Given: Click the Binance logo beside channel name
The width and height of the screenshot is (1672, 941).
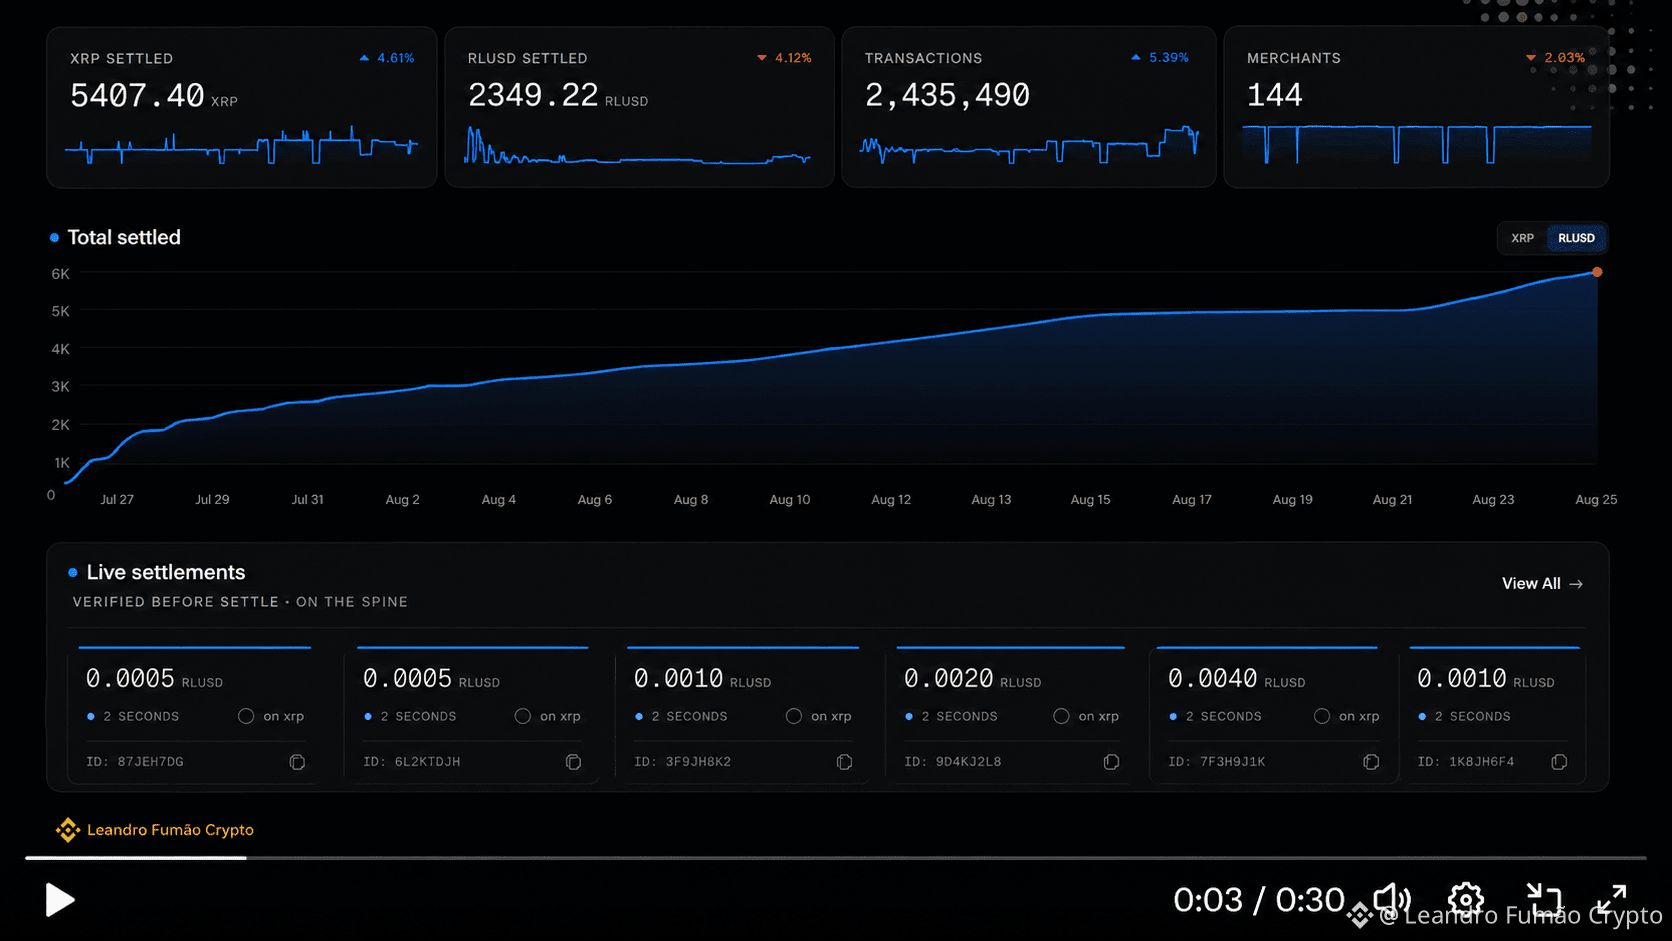Looking at the screenshot, I should pyautogui.click(x=67, y=830).
